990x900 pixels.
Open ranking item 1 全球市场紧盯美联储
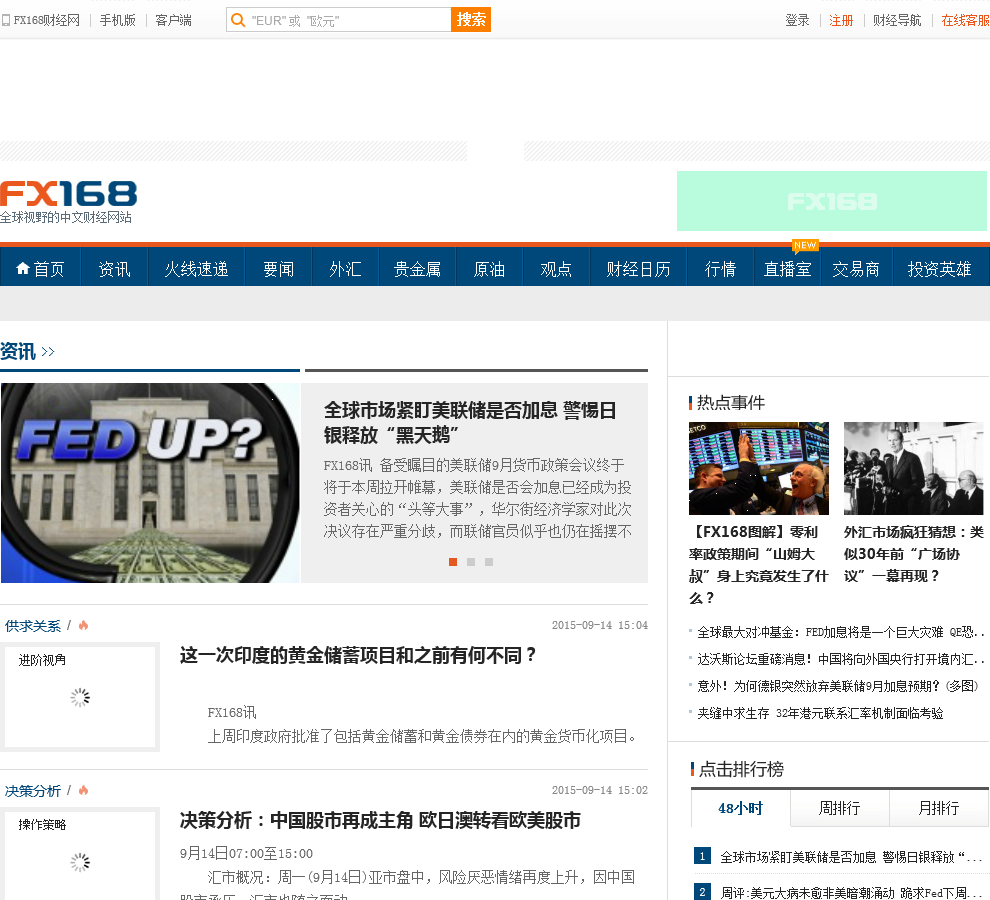[851, 857]
